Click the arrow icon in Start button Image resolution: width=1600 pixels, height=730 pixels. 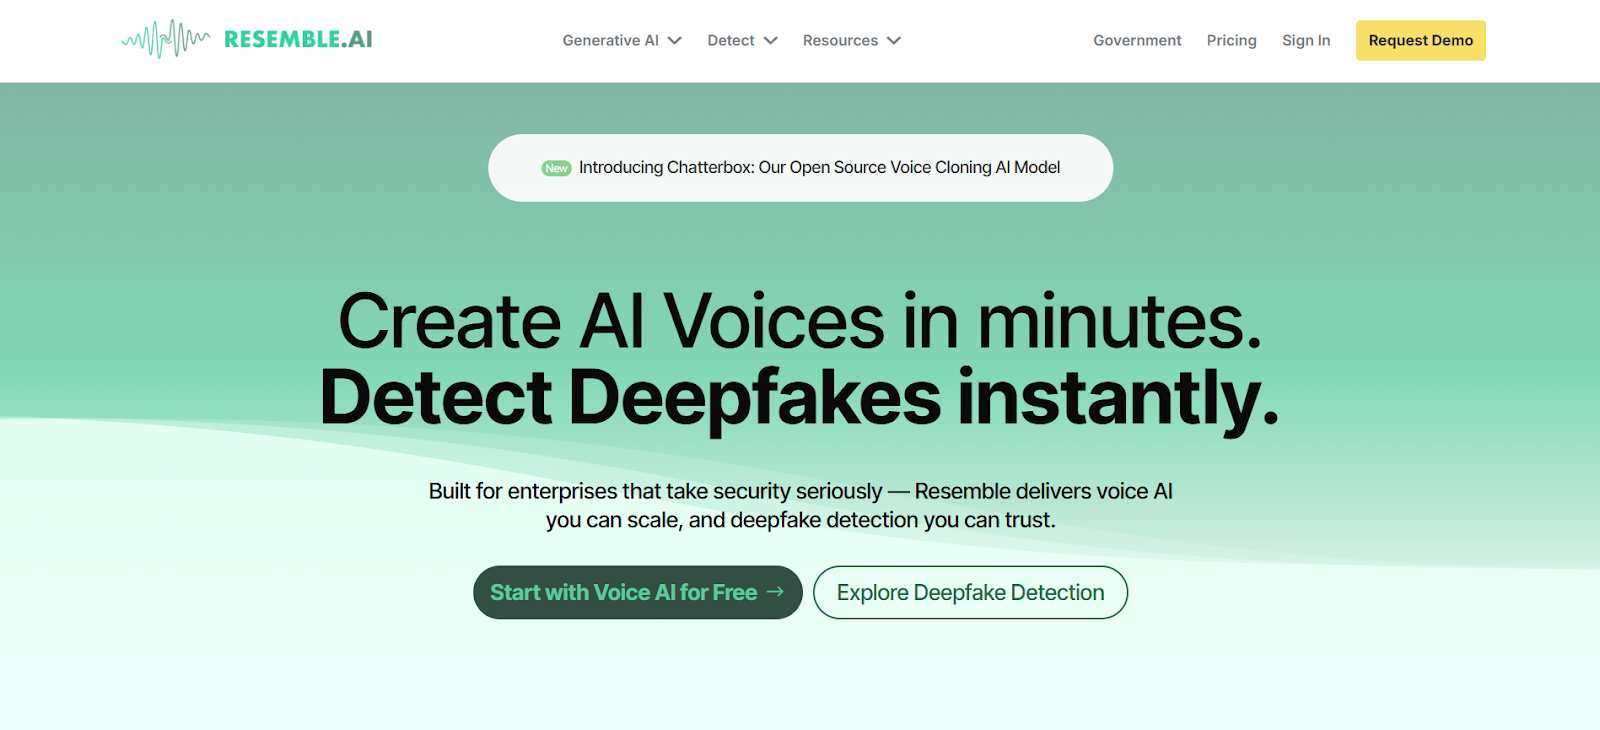[775, 592]
